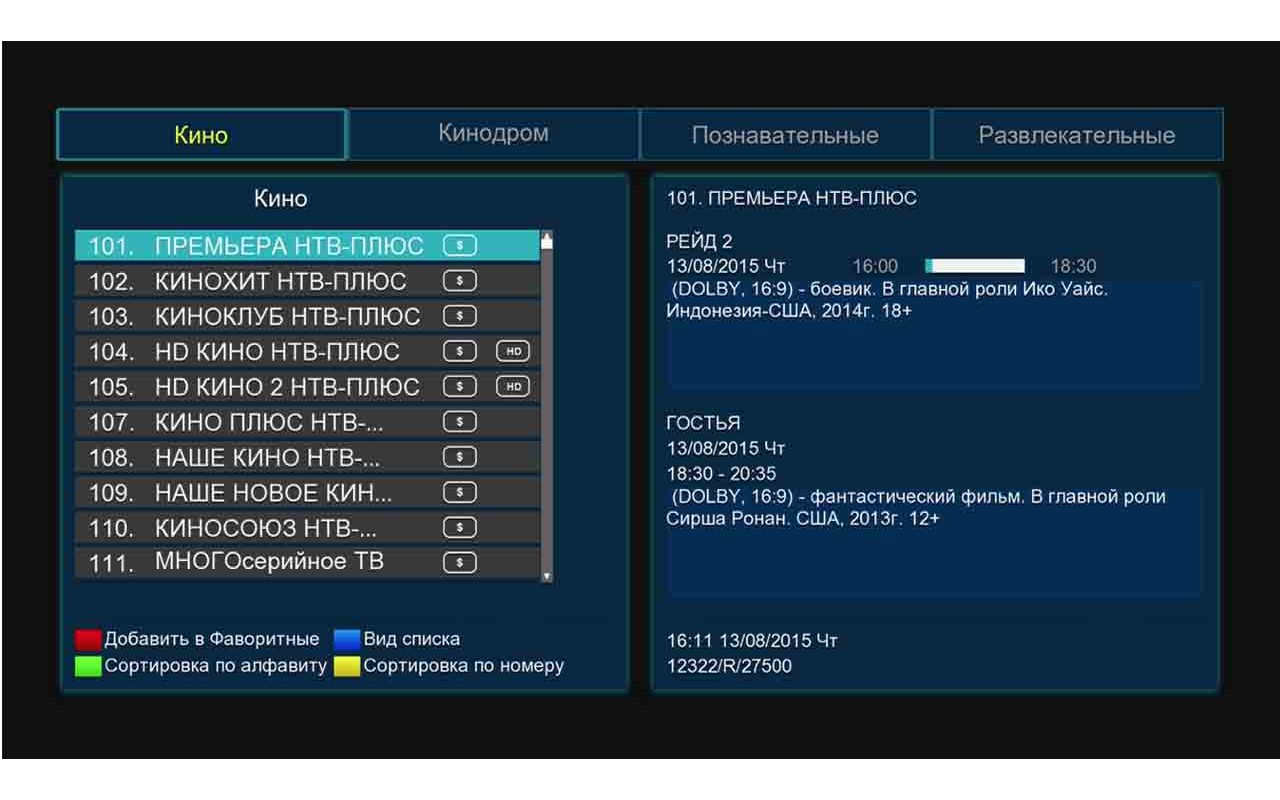Viewport: 1280px width, 800px height.
Task: Select channel 105 HD КИНО 2 НТВ-ПЛЮС
Action: tap(307, 386)
